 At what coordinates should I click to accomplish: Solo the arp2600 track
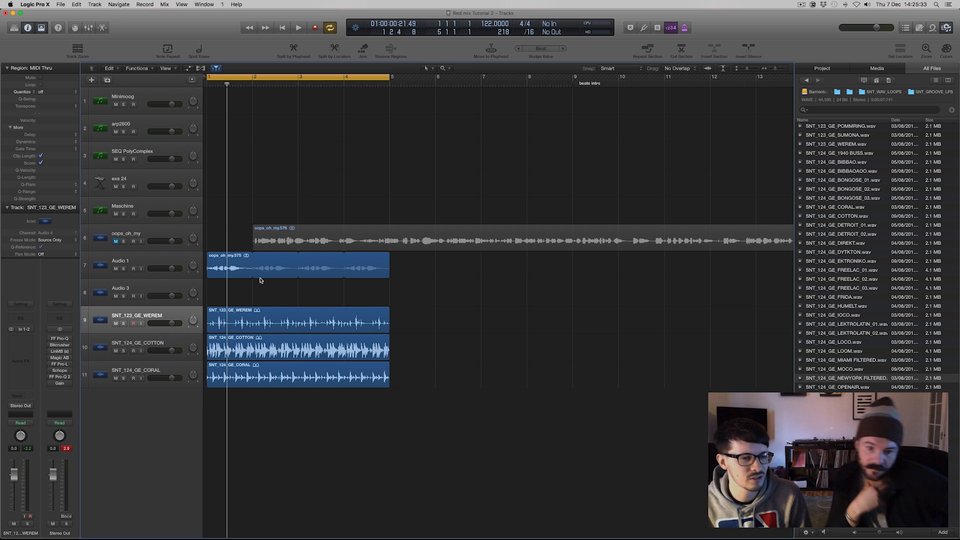pyautogui.click(x=124, y=132)
